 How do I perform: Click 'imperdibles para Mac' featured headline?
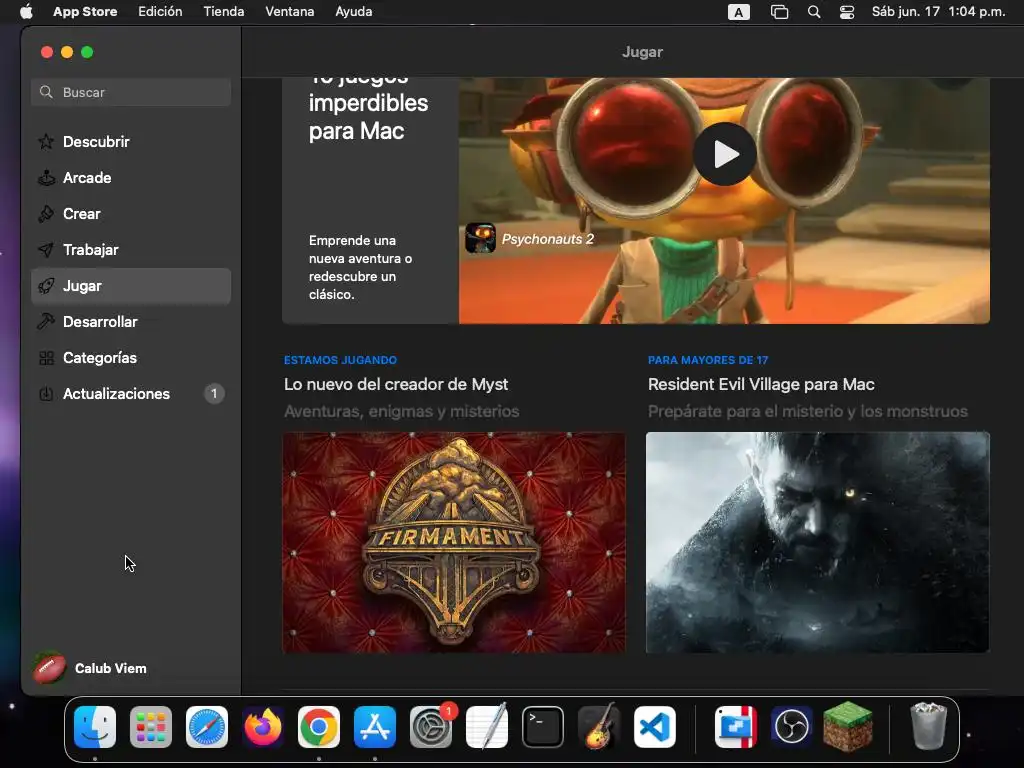(368, 117)
